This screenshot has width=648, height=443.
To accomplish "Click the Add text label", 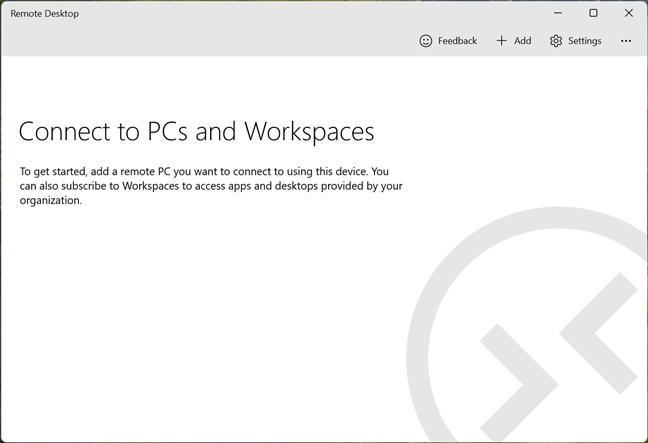I will coord(522,41).
